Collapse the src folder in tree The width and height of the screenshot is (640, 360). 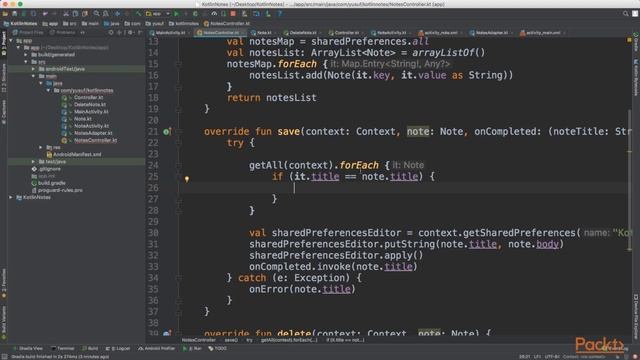(x=26, y=62)
